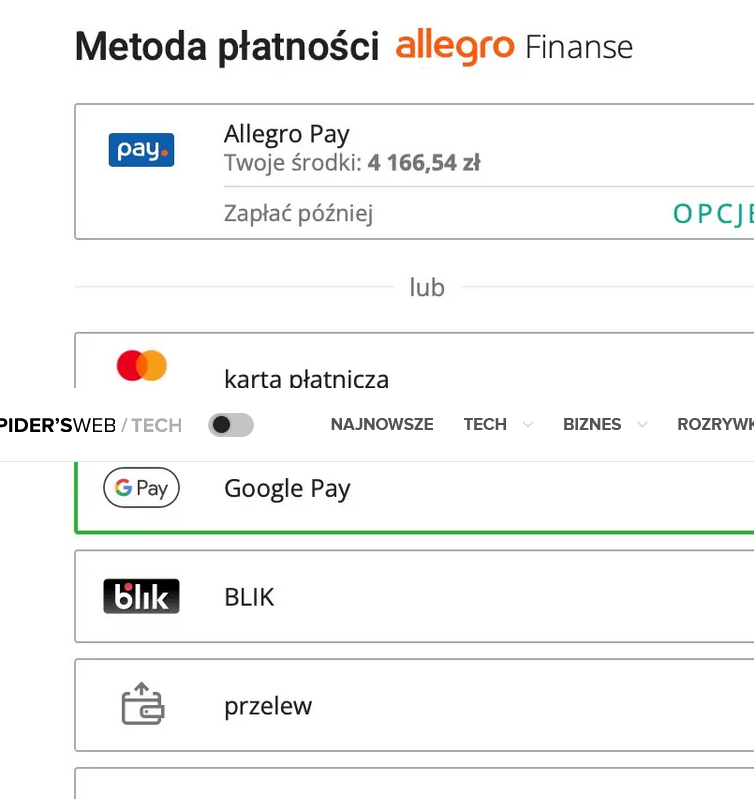Click the OPCJE link in Allegro Pay

(x=712, y=213)
